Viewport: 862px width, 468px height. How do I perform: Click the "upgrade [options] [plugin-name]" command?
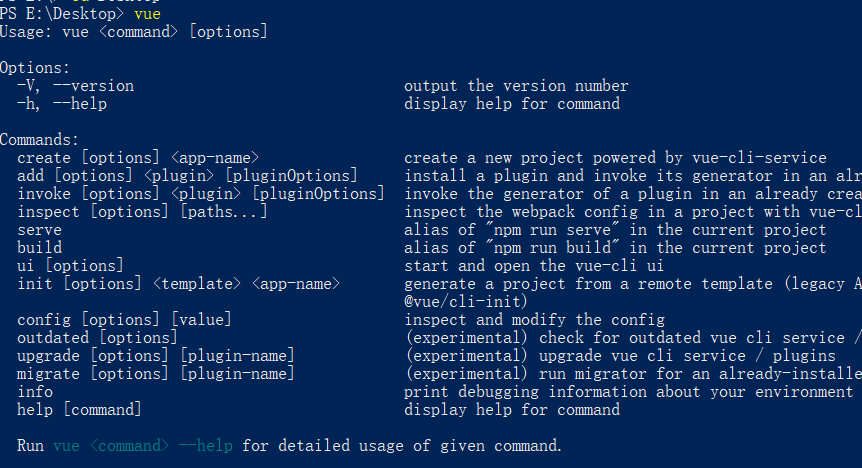point(156,356)
